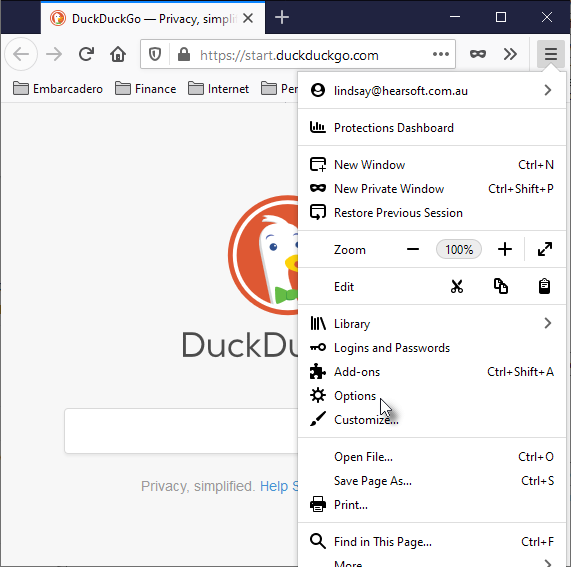The width and height of the screenshot is (571, 567).
Task: Open the Embarcadero bookmarks folder
Action: tap(58, 88)
